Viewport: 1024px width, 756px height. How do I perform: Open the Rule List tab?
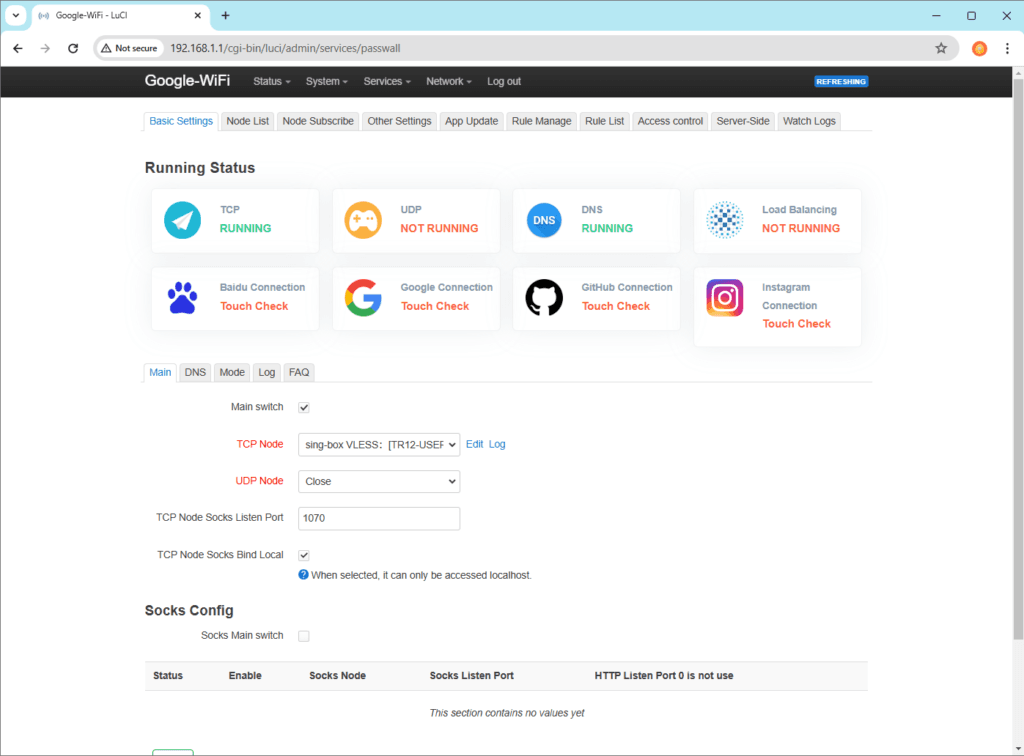click(x=605, y=121)
